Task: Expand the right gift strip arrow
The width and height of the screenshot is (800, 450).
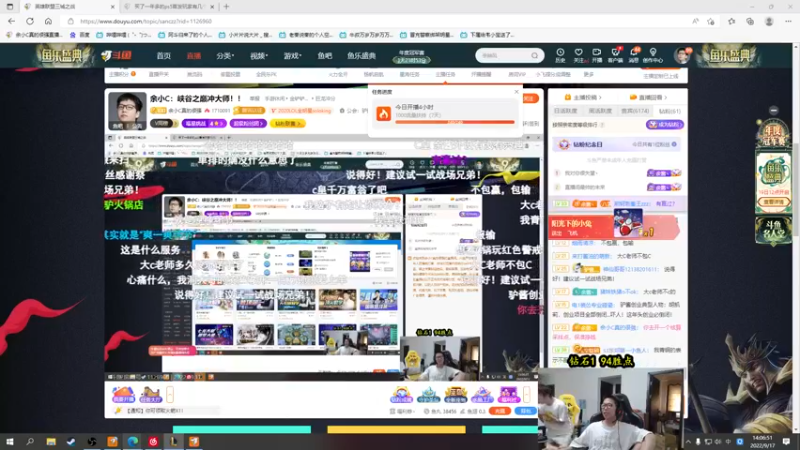Action: 527,394
